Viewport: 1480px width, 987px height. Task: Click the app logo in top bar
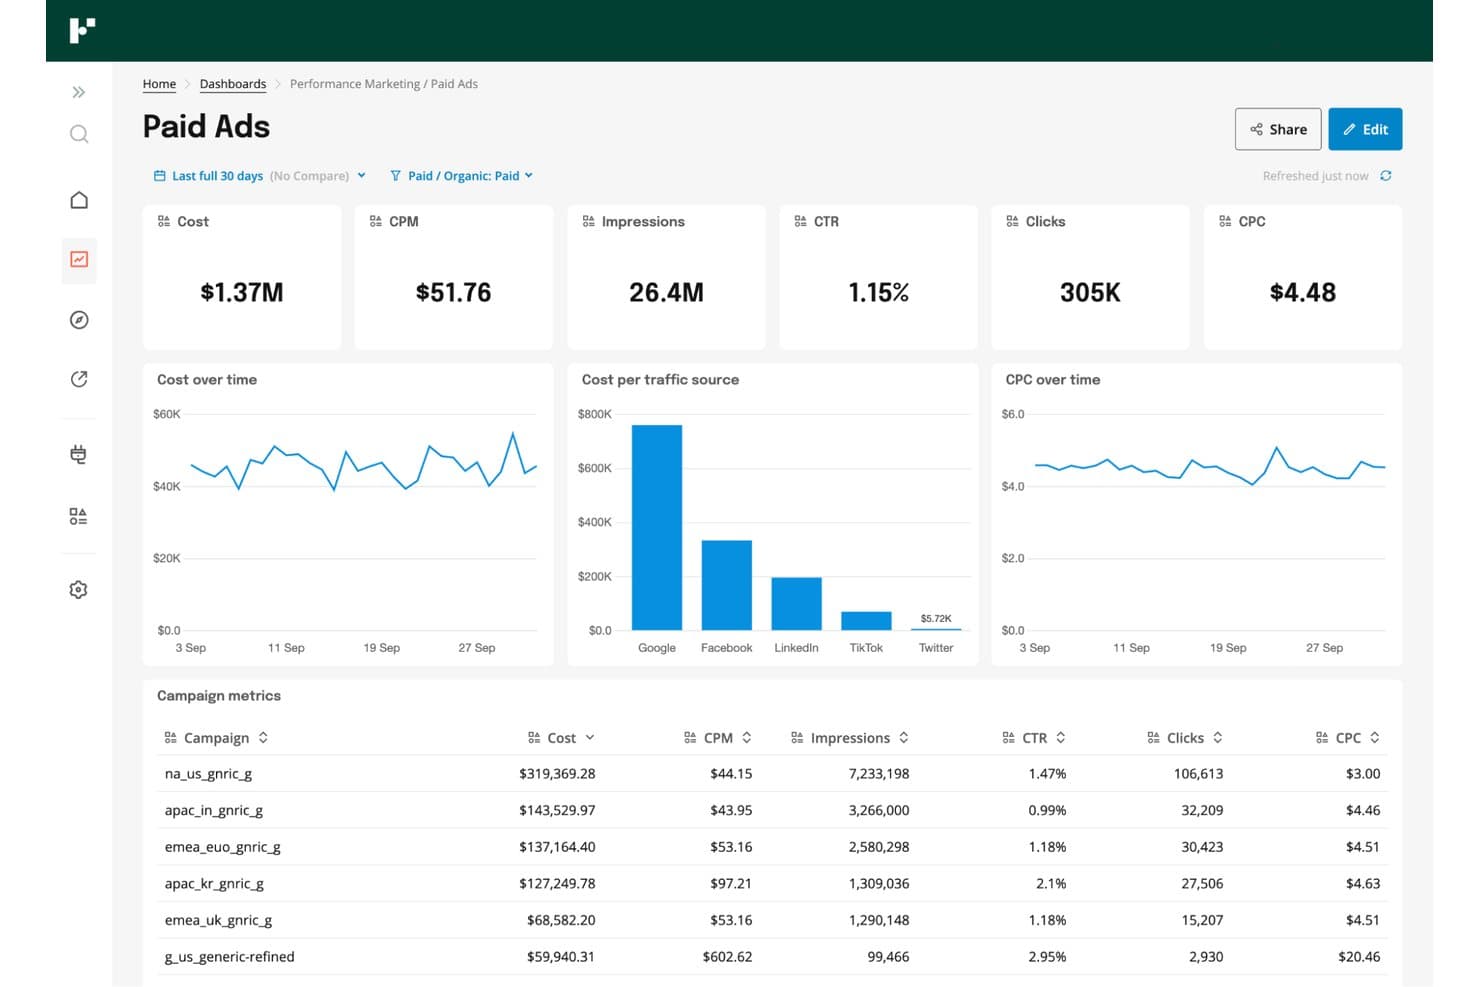point(82,30)
